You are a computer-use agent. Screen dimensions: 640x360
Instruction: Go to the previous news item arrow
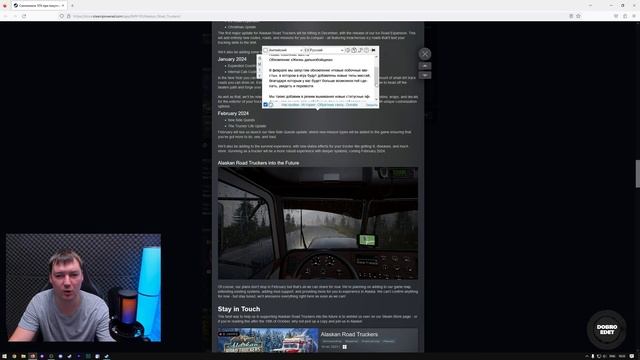(x=424, y=66)
